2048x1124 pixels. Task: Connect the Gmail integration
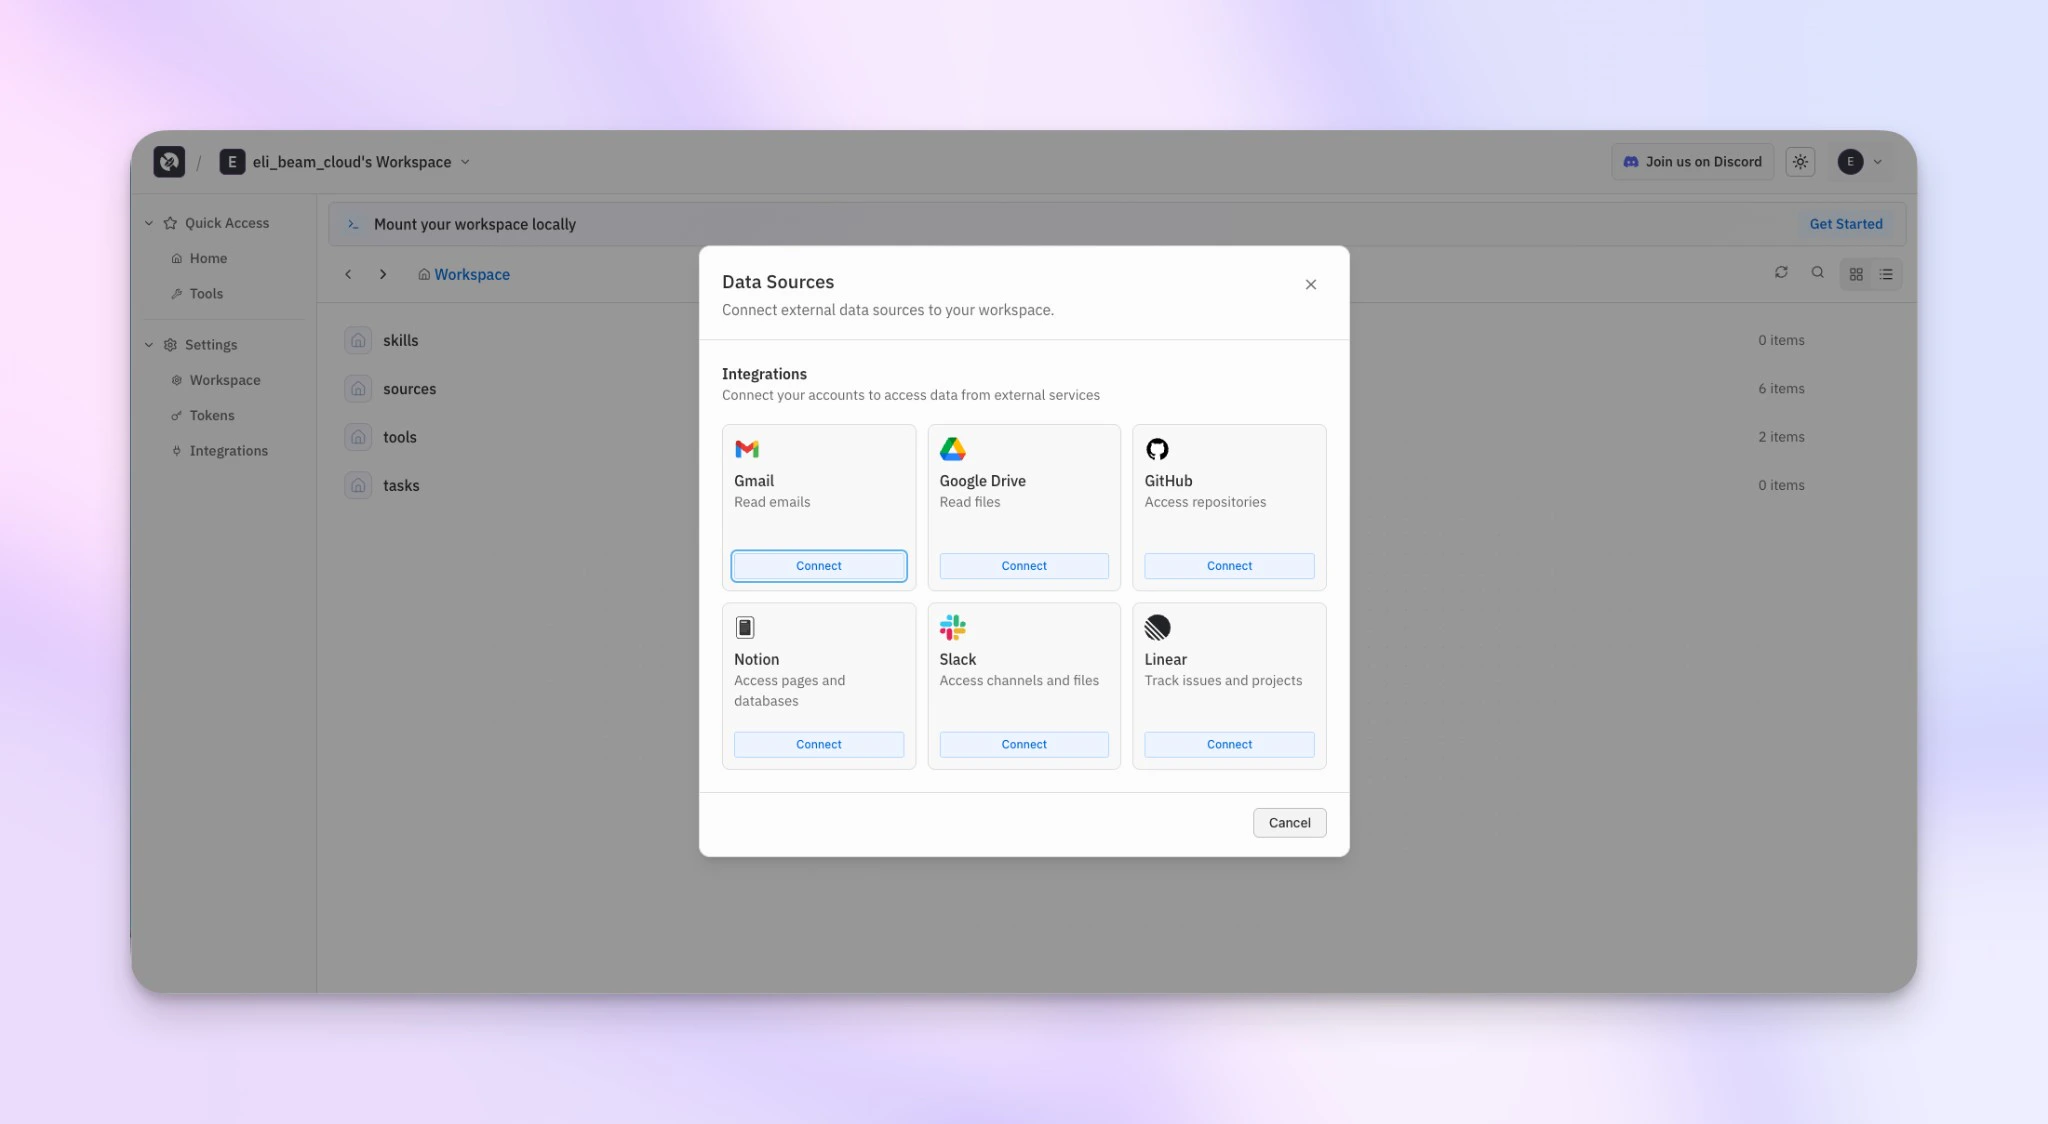click(818, 566)
